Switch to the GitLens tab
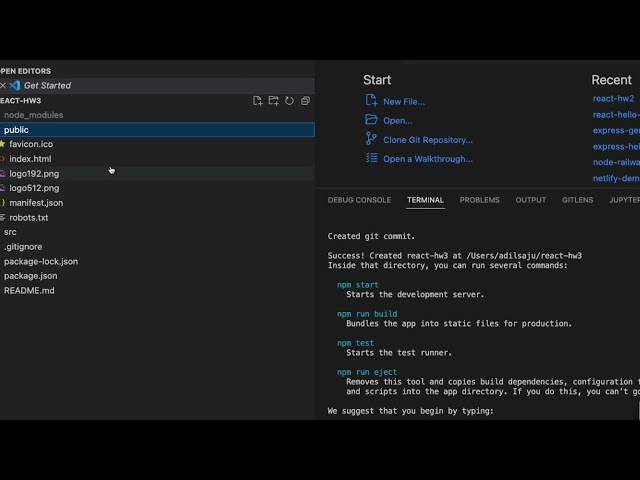 pos(578,200)
